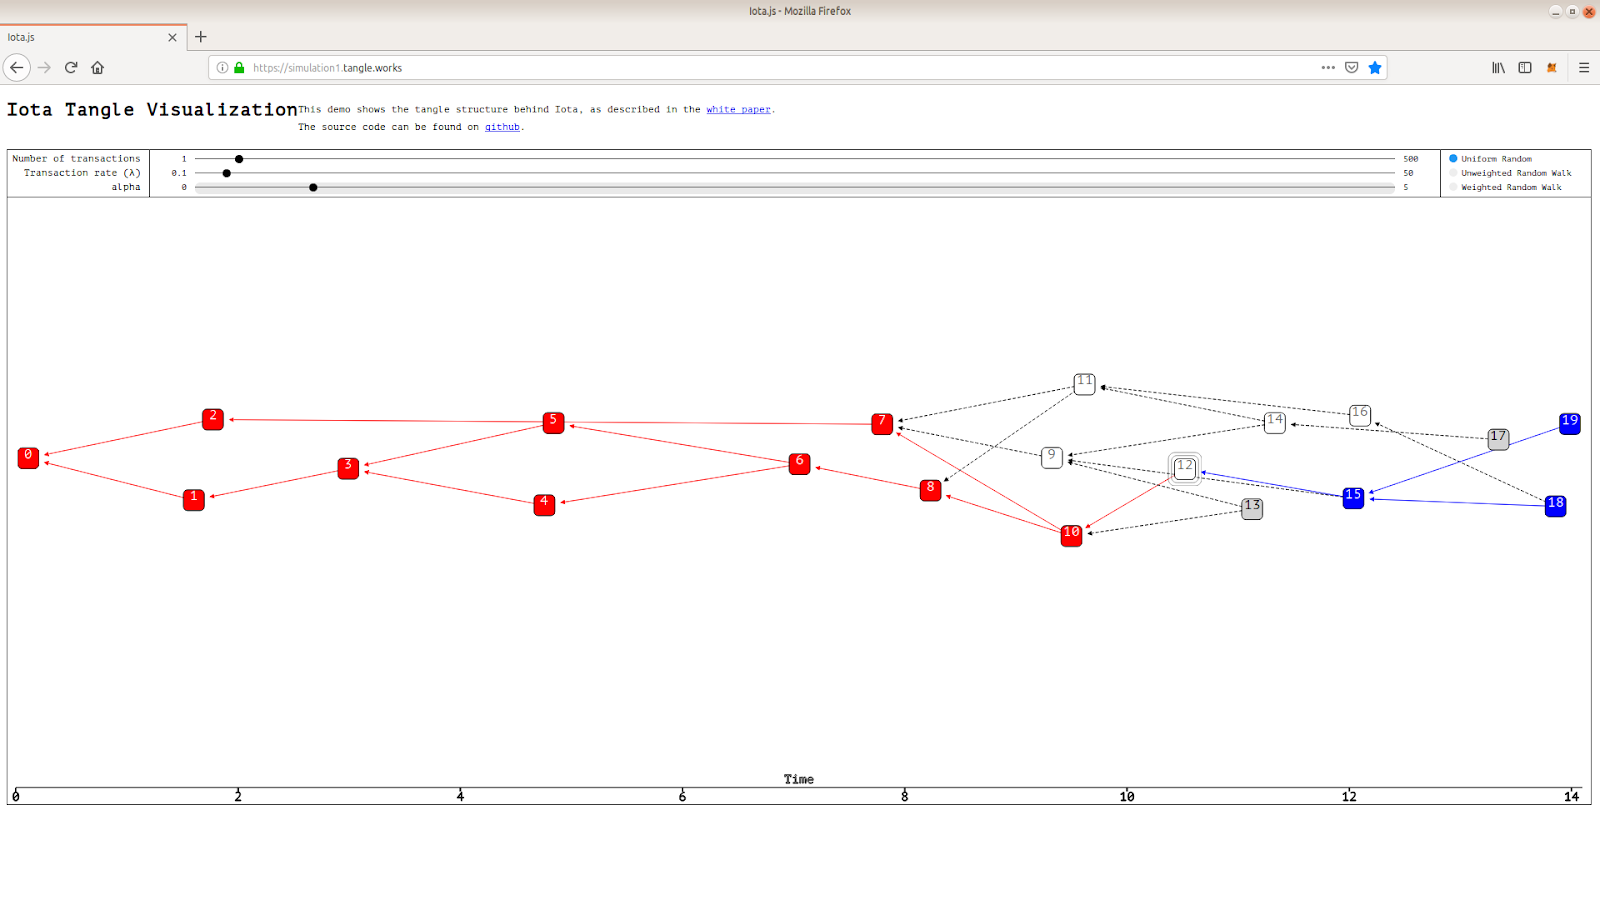Viewport: 1600px width, 900px height.
Task: Click white transaction node 11
Action: pos(1084,384)
